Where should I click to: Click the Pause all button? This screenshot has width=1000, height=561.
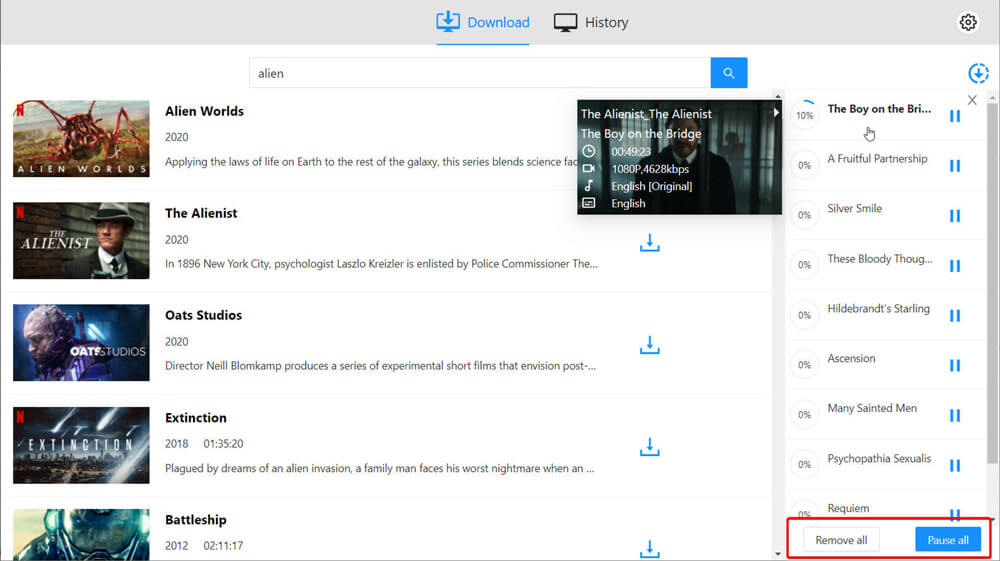pyautogui.click(x=948, y=540)
